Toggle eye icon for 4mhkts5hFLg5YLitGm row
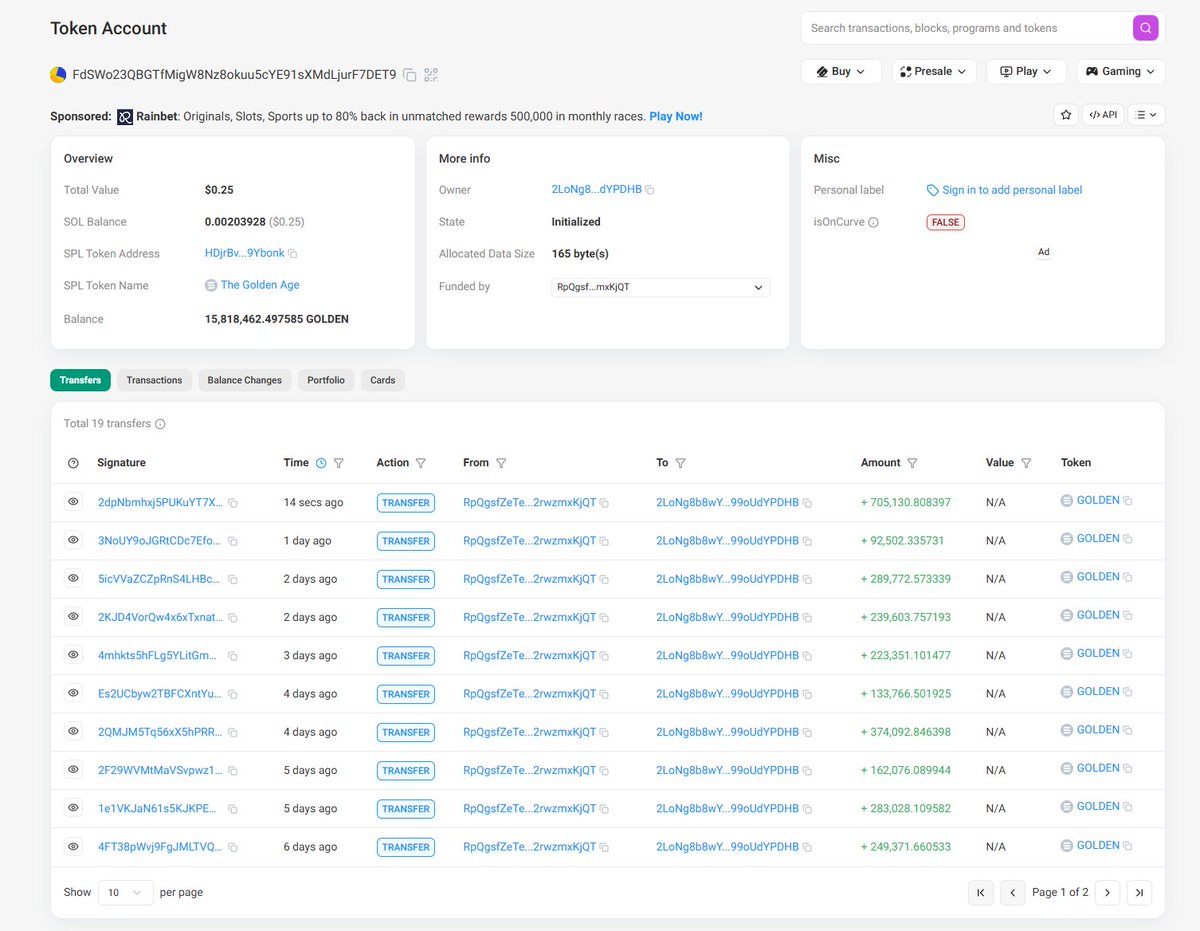 (73, 654)
